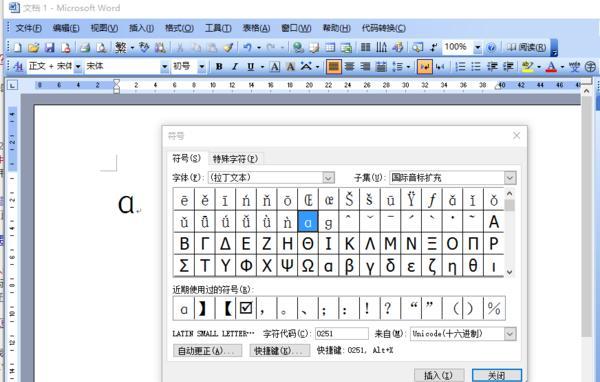
Task: Toggle bold formatting
Action: click(x=219, y=67)
